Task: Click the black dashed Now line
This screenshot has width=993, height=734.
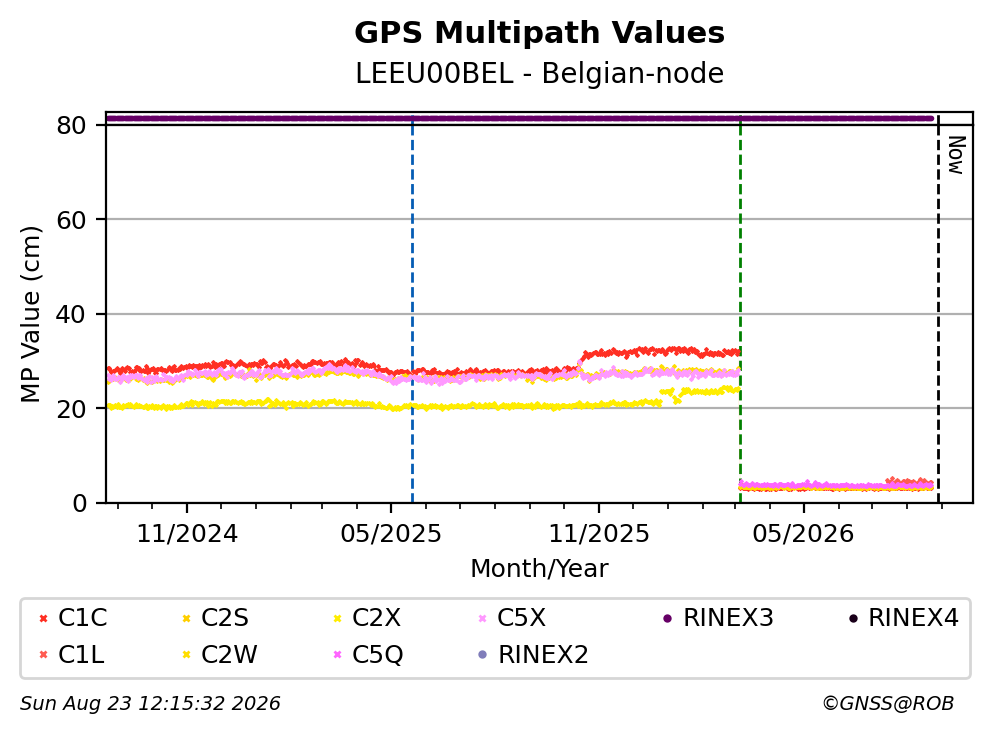Action: coord(939,310)
